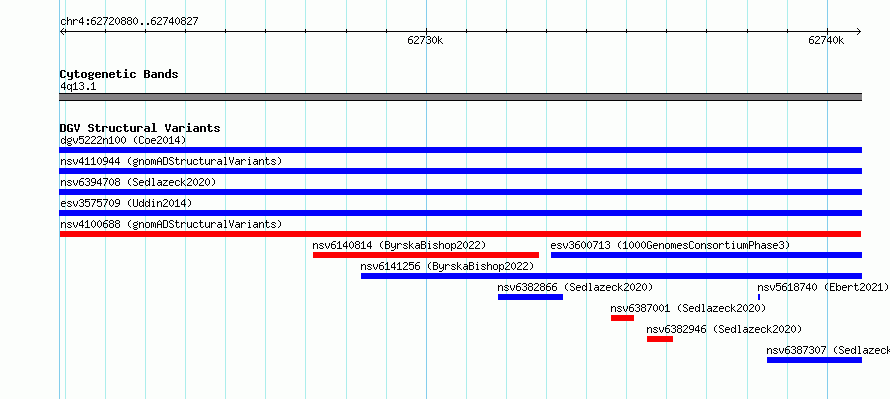Open the esv3600713 (1000GenomesConsortiumPhase3) label
This screenshot has height=399, width=890.
click(670, 245)
